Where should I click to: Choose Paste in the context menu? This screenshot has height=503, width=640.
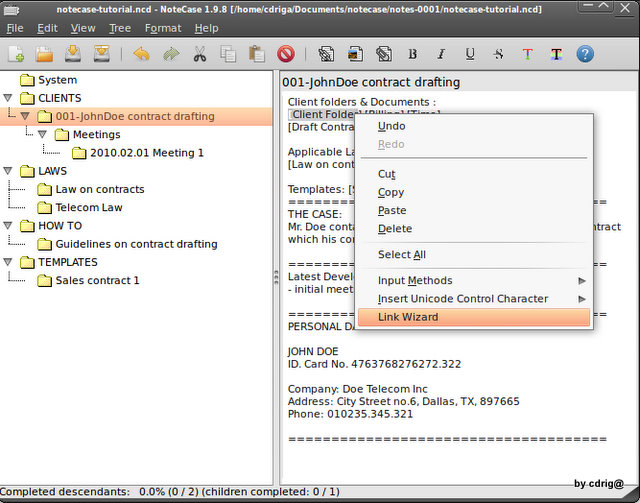[474, 211]
